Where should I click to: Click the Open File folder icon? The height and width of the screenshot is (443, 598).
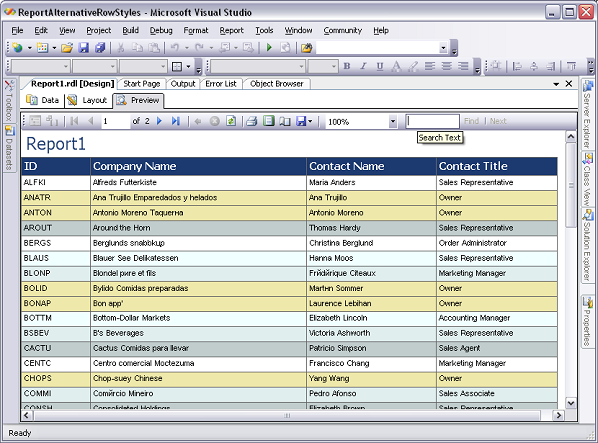(67, 48)
